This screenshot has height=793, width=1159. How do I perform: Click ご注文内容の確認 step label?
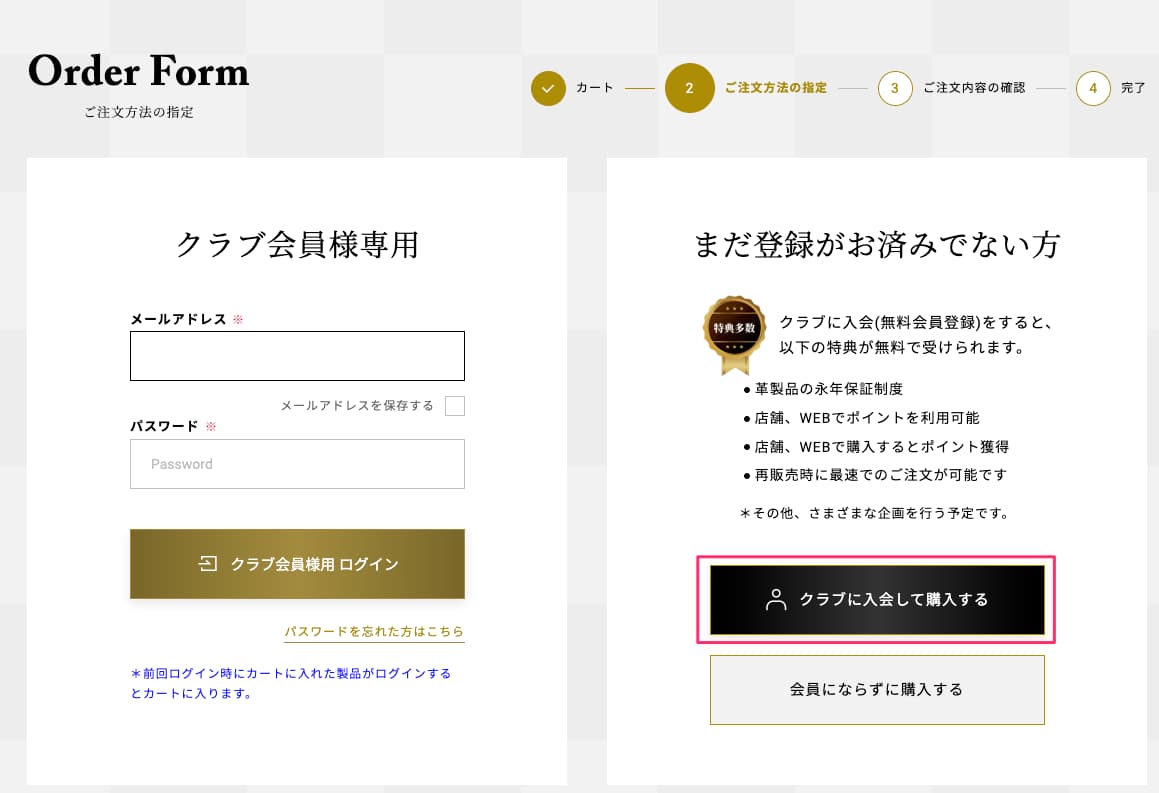[x=973, y=88]
